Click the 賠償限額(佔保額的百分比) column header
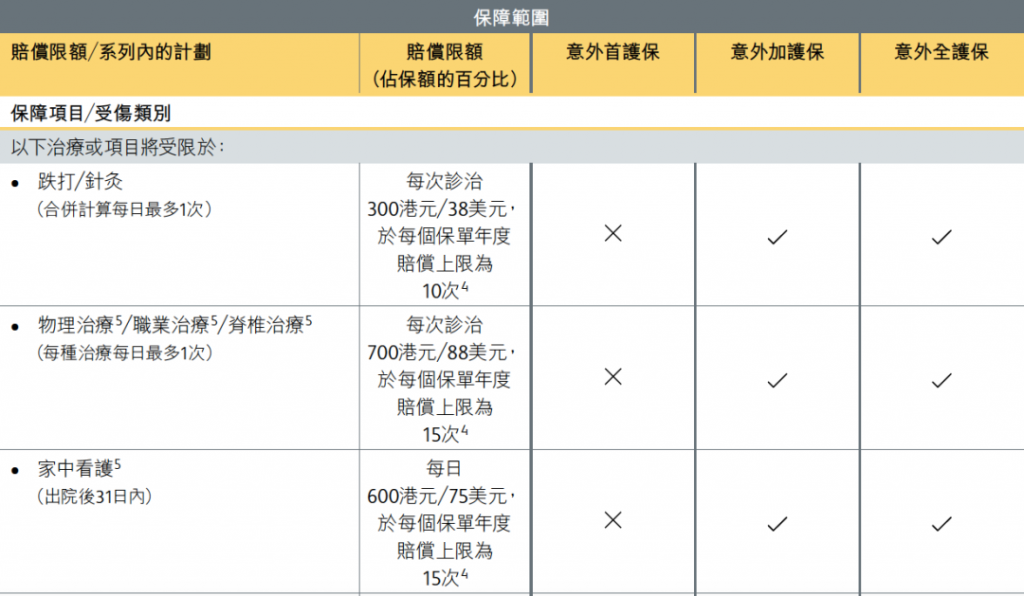Viewport: 1024px width, 596px height. (445, 65)
